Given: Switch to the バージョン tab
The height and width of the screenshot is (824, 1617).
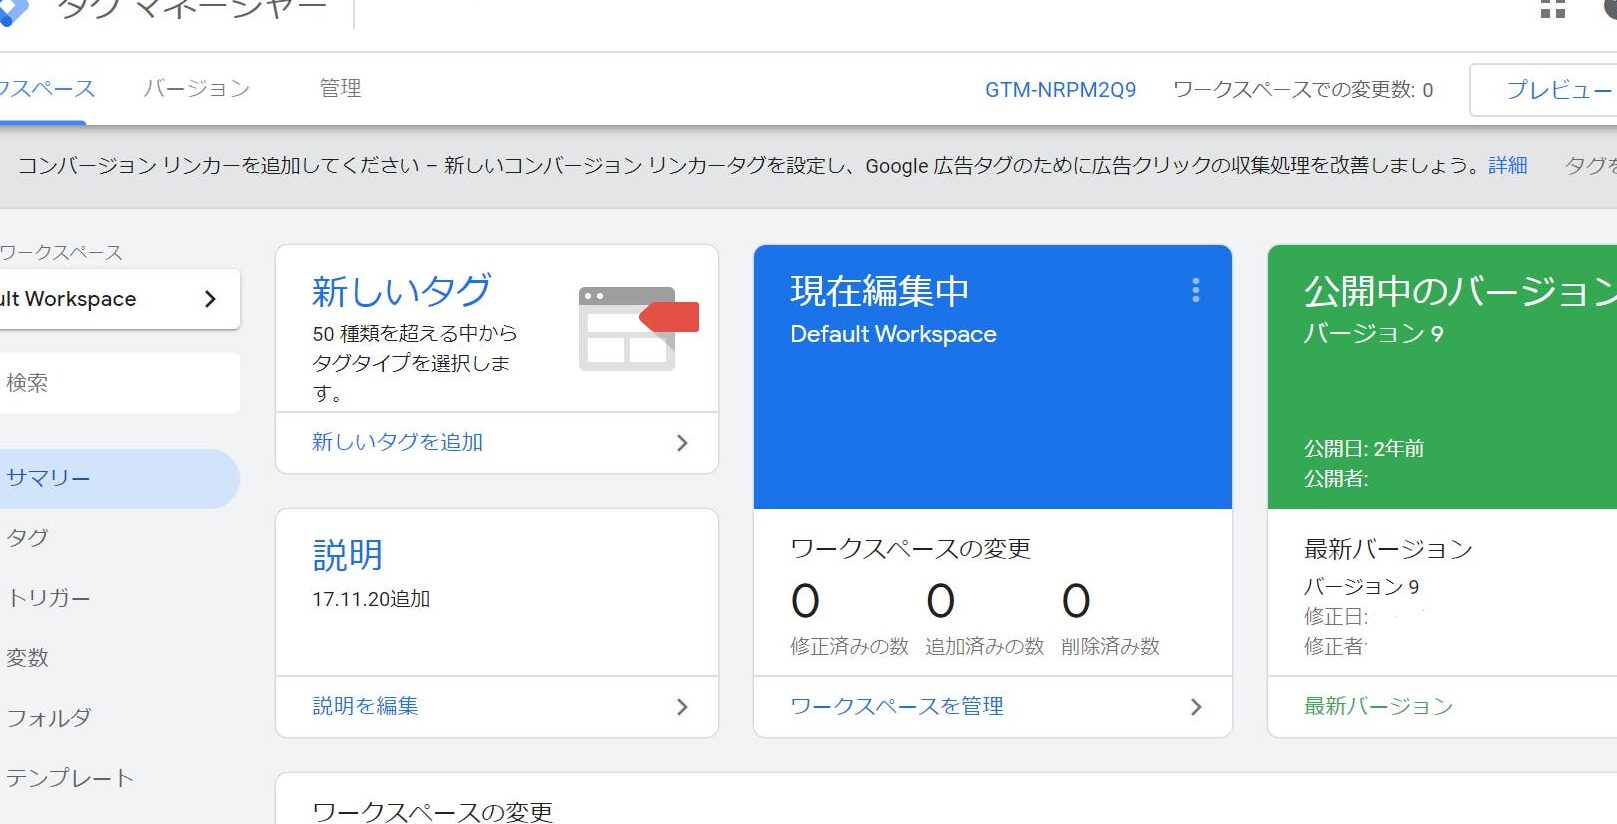Looking at the screenshot, I should pyautogui.click(x=197, y=89).
